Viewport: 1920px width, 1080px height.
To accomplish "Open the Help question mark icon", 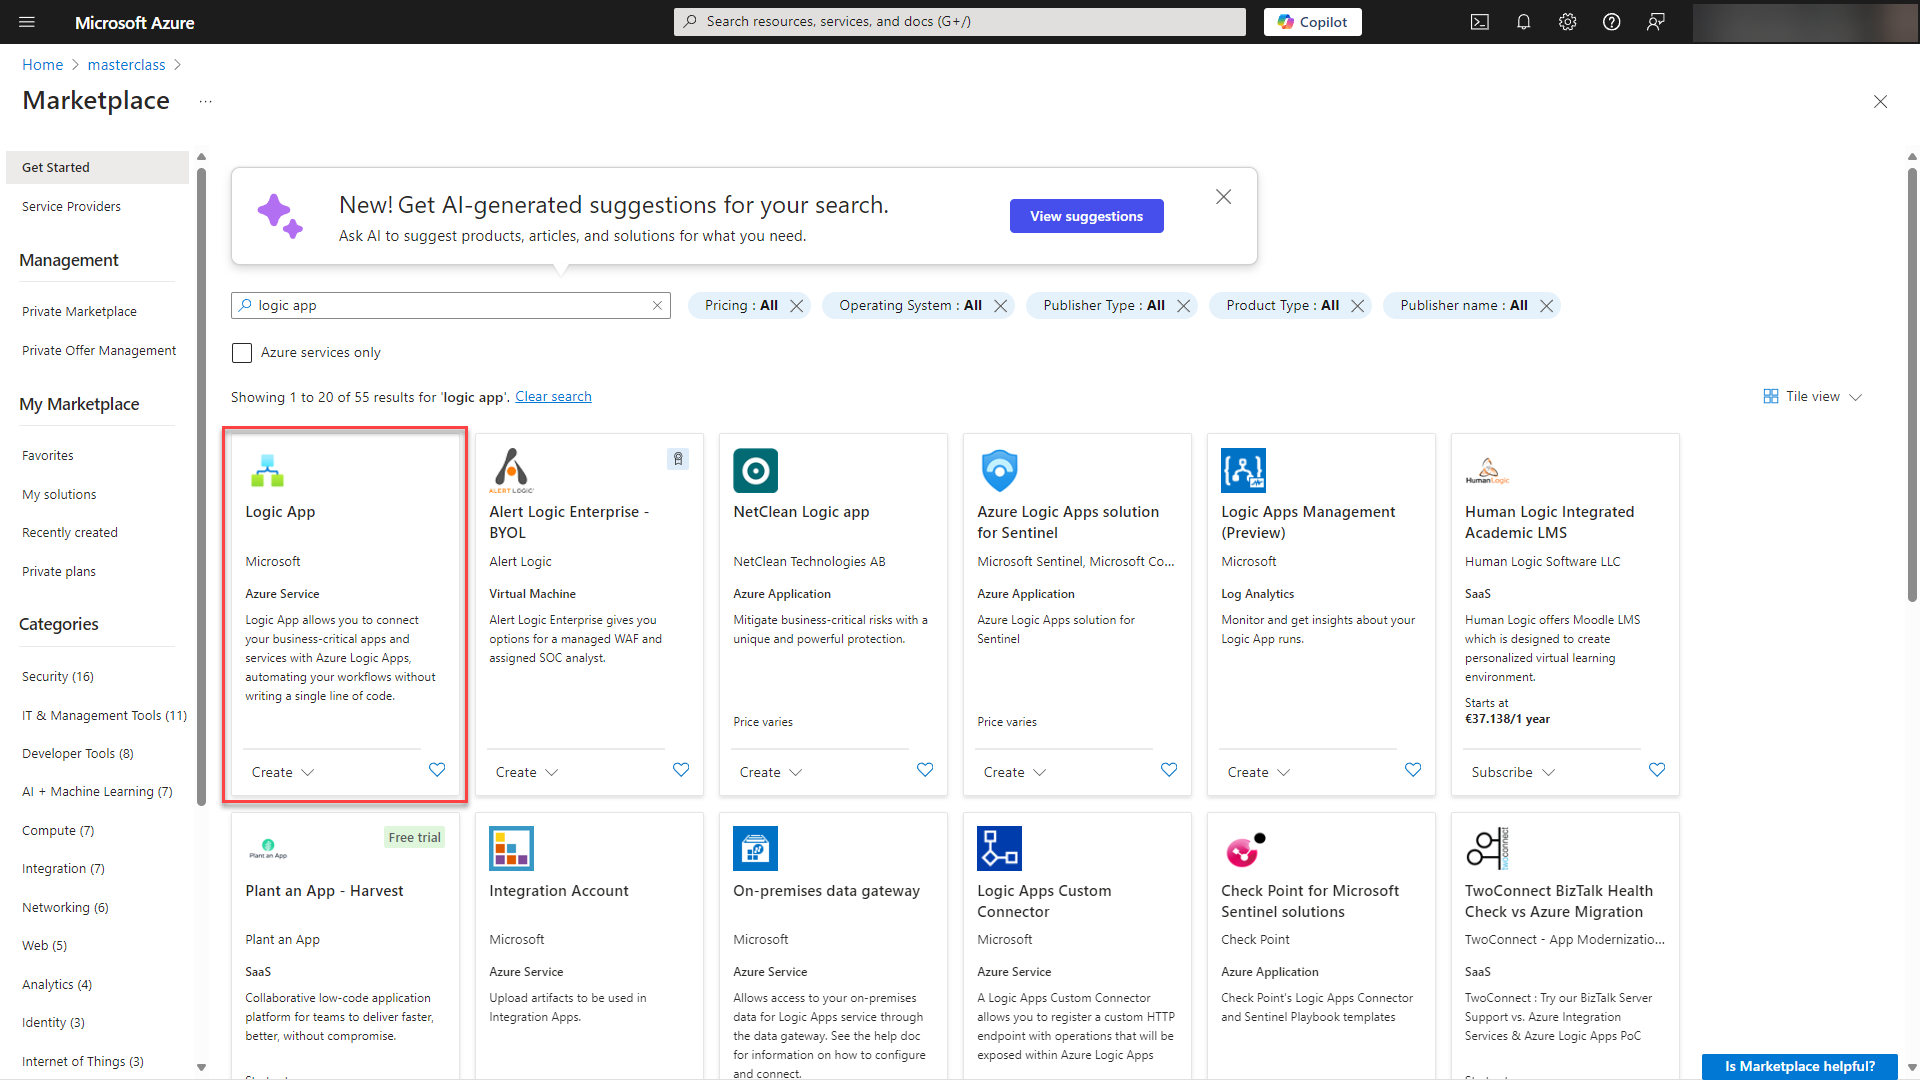I will click(1611, 21).
